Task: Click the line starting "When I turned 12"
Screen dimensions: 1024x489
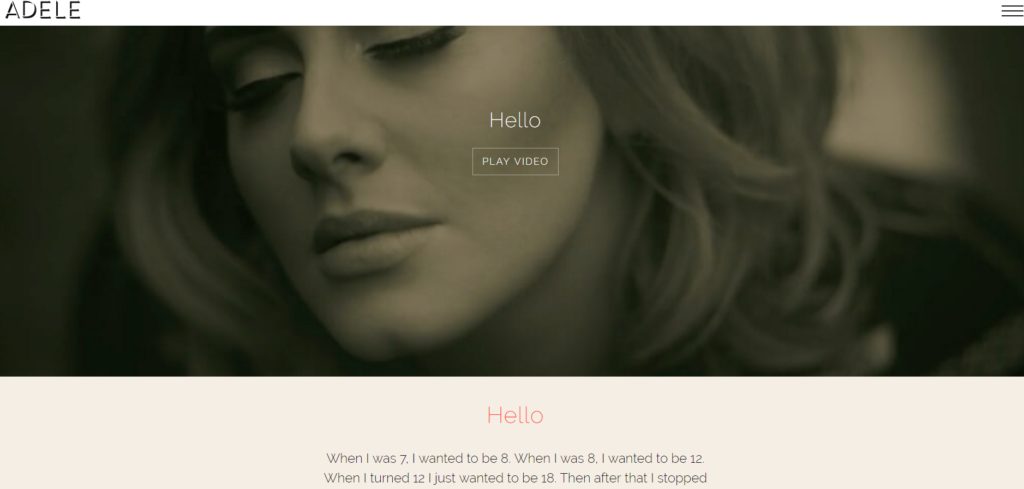Action: (x=515, y=478)
